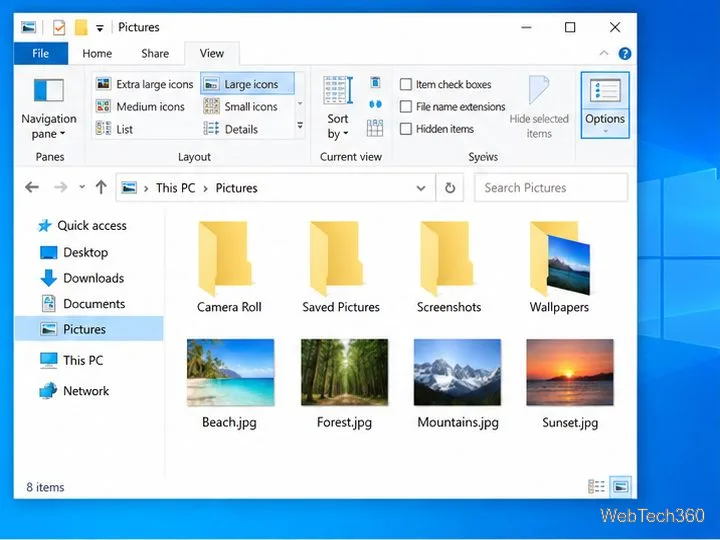Open the File menu

click(x=40, y=54)
